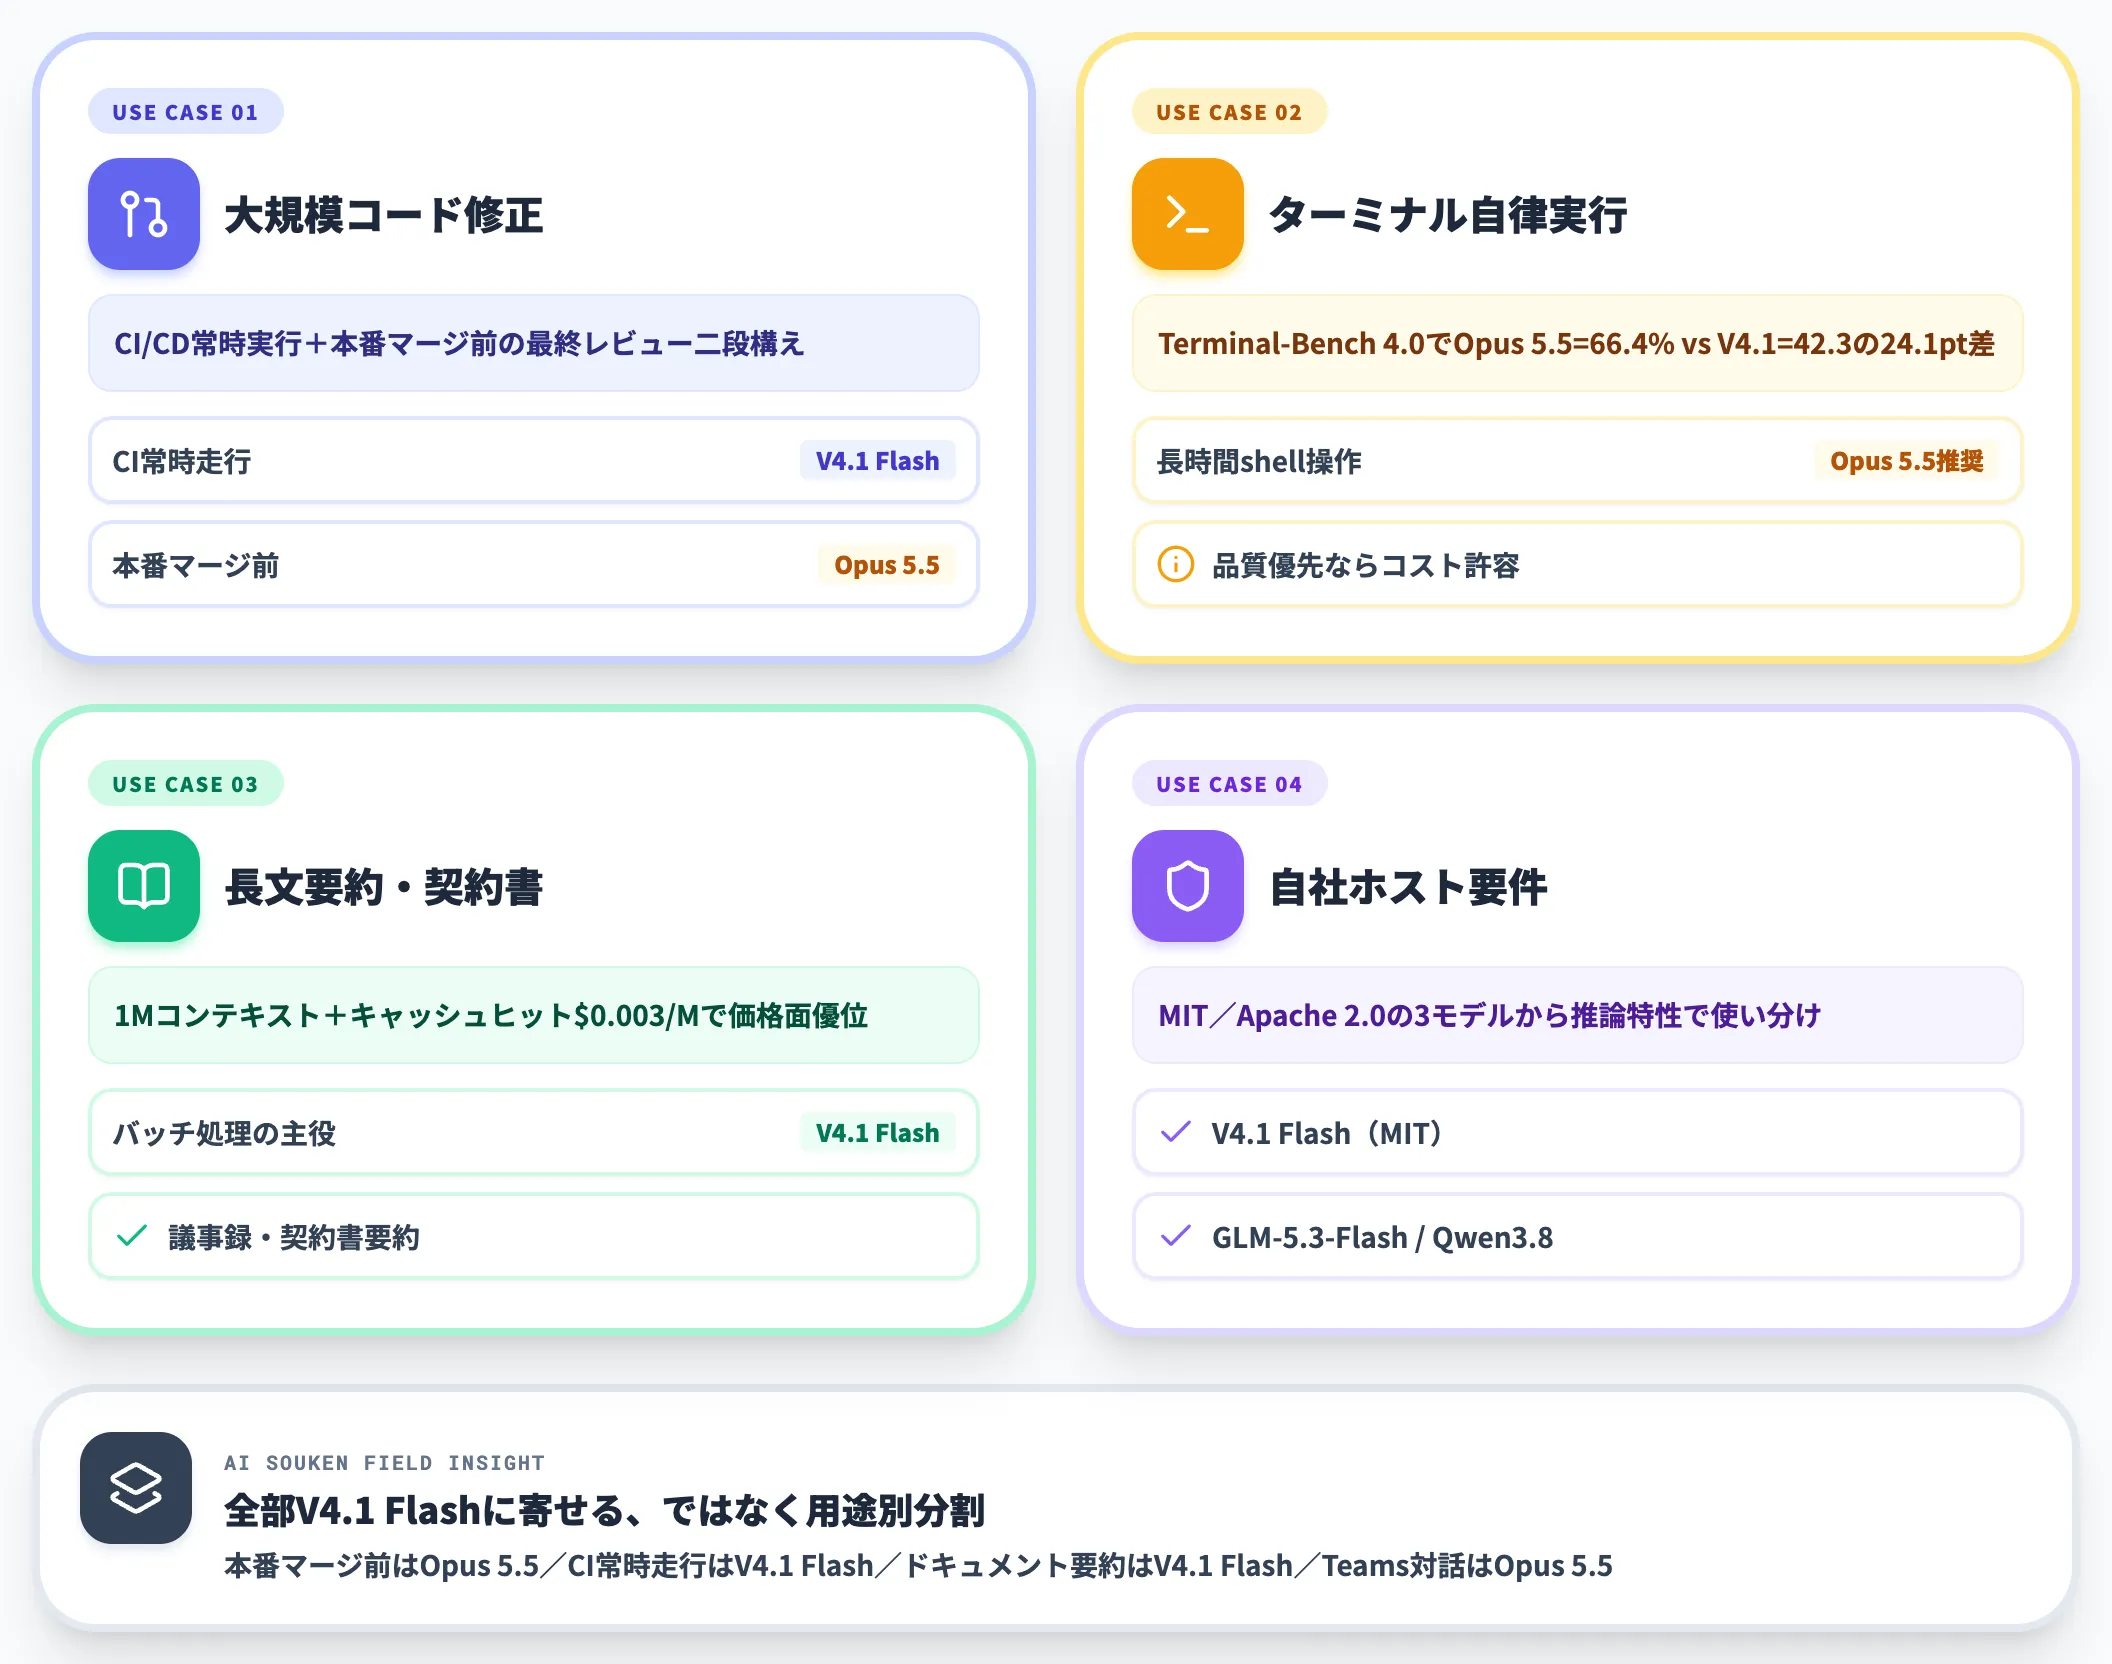Click the MIT／Apache 2.0 license summary box
2112x1664 pixels.
coord(1578,1015)
